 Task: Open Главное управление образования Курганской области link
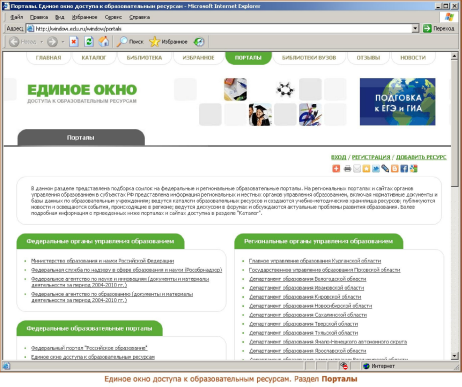click(315, 261)
